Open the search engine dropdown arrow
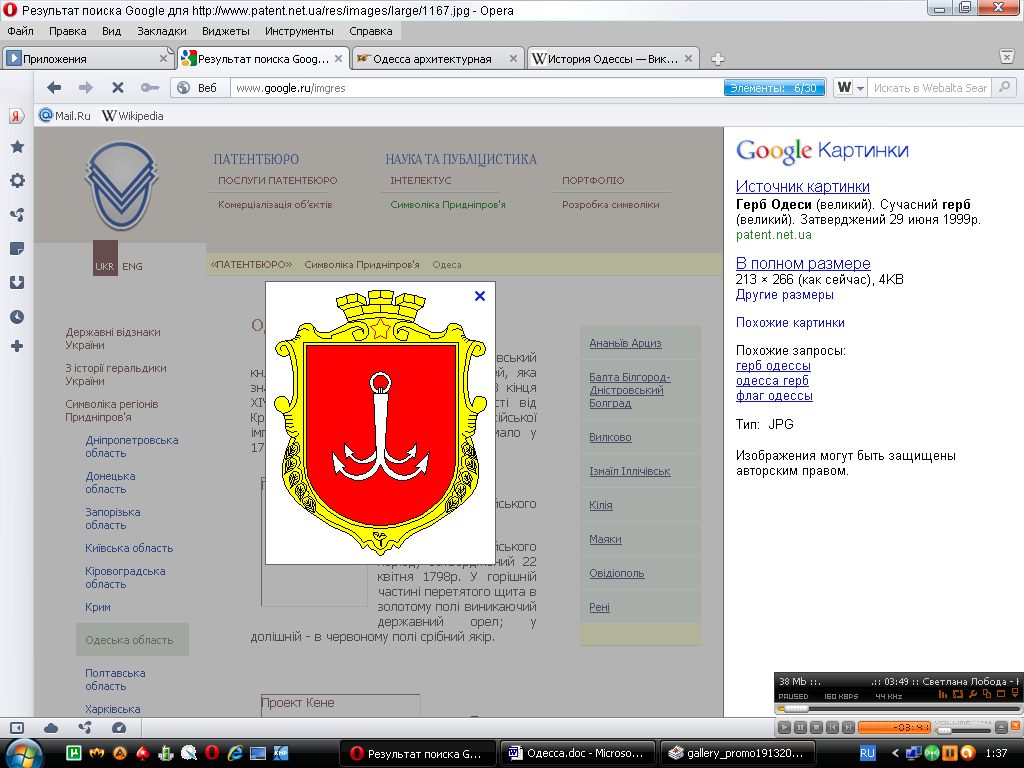The width and height of the screenshot is (1024, 768). [861, 88]
